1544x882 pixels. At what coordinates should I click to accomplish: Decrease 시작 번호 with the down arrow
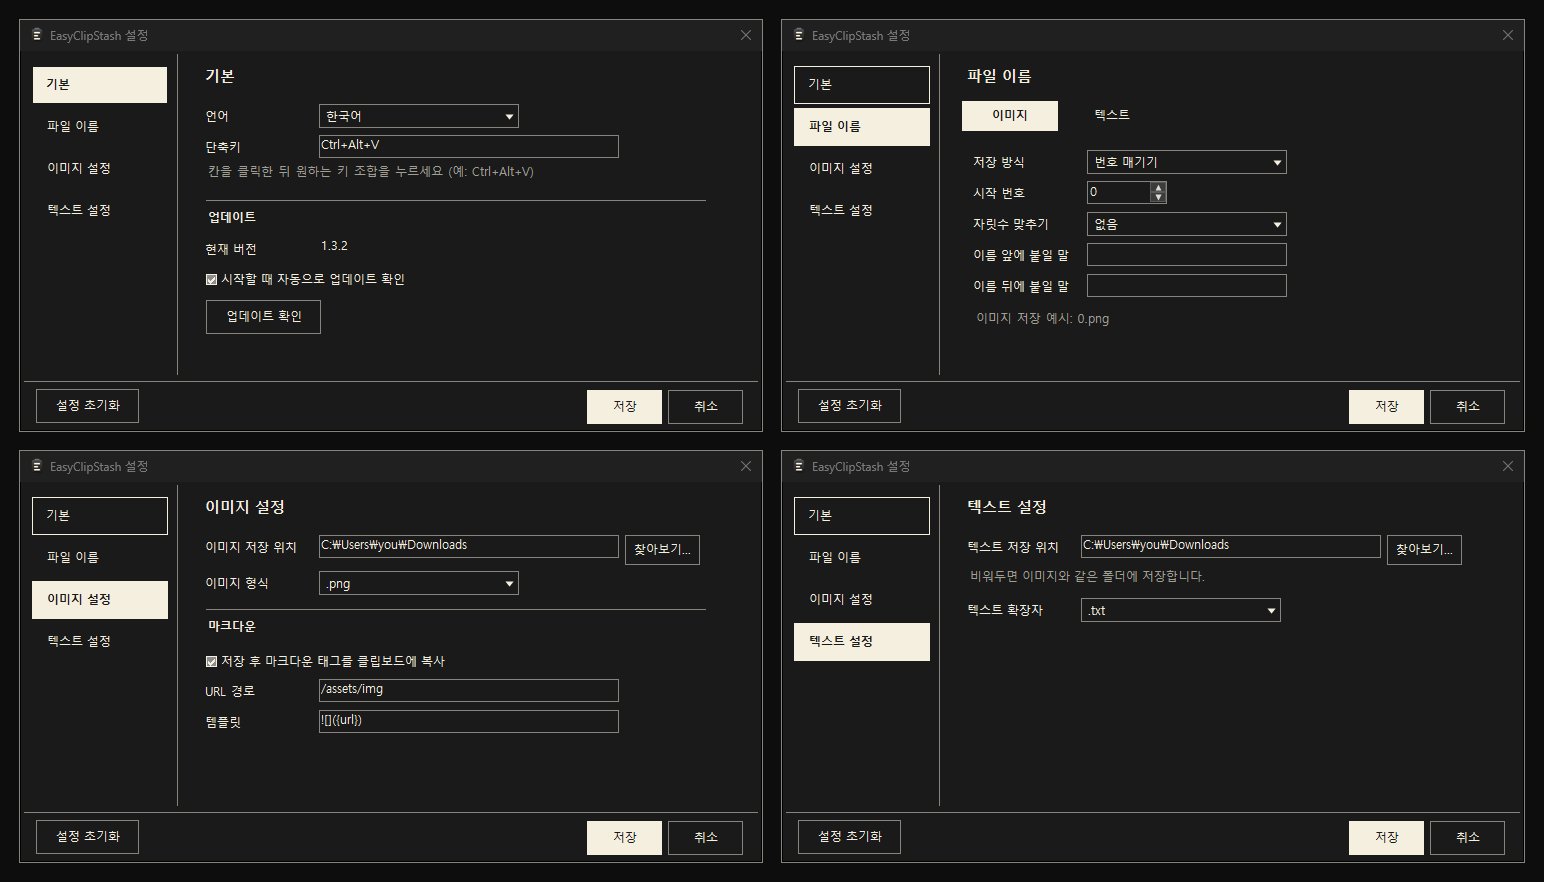point(1158,197)
